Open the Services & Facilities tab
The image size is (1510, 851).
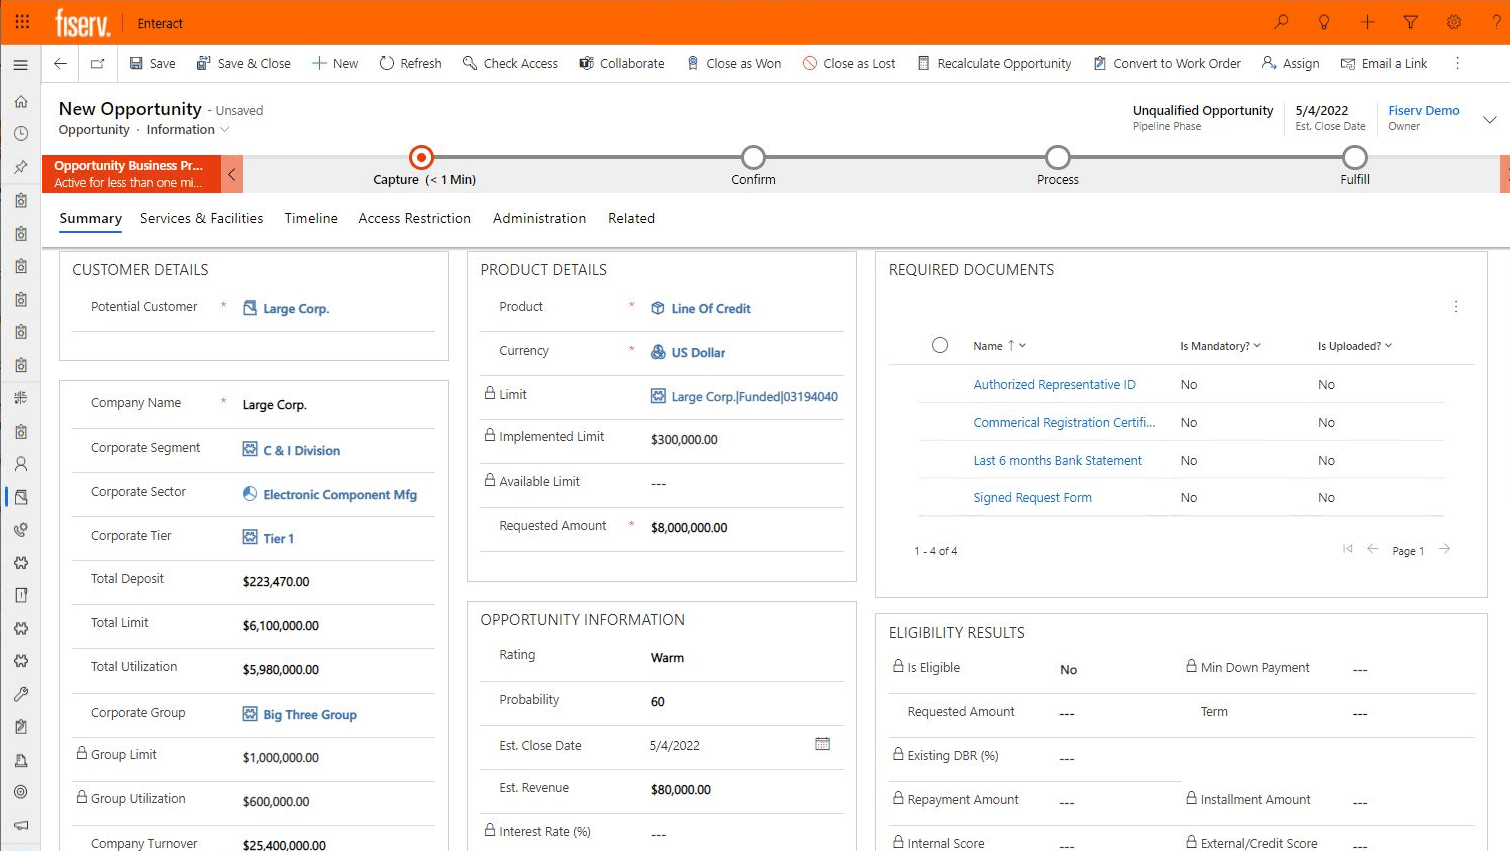201,218
